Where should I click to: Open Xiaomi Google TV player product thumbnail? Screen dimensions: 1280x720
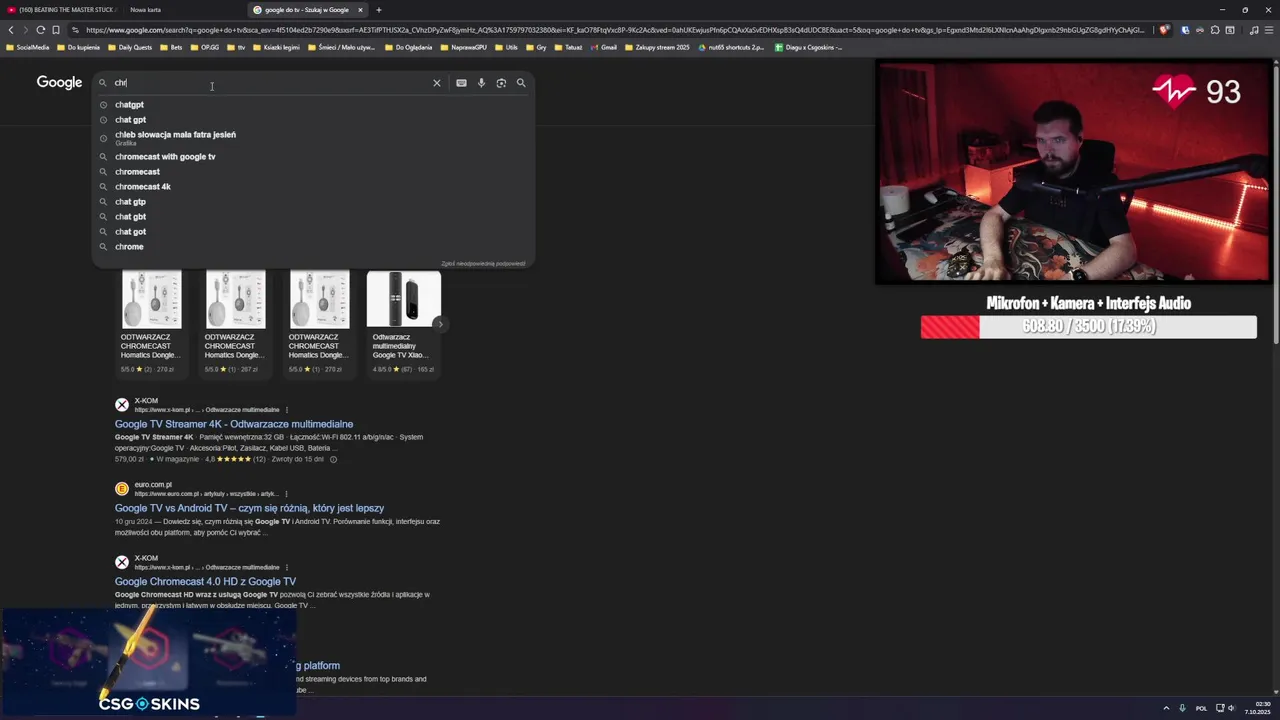pyautogui.click(x=404, y=299)
